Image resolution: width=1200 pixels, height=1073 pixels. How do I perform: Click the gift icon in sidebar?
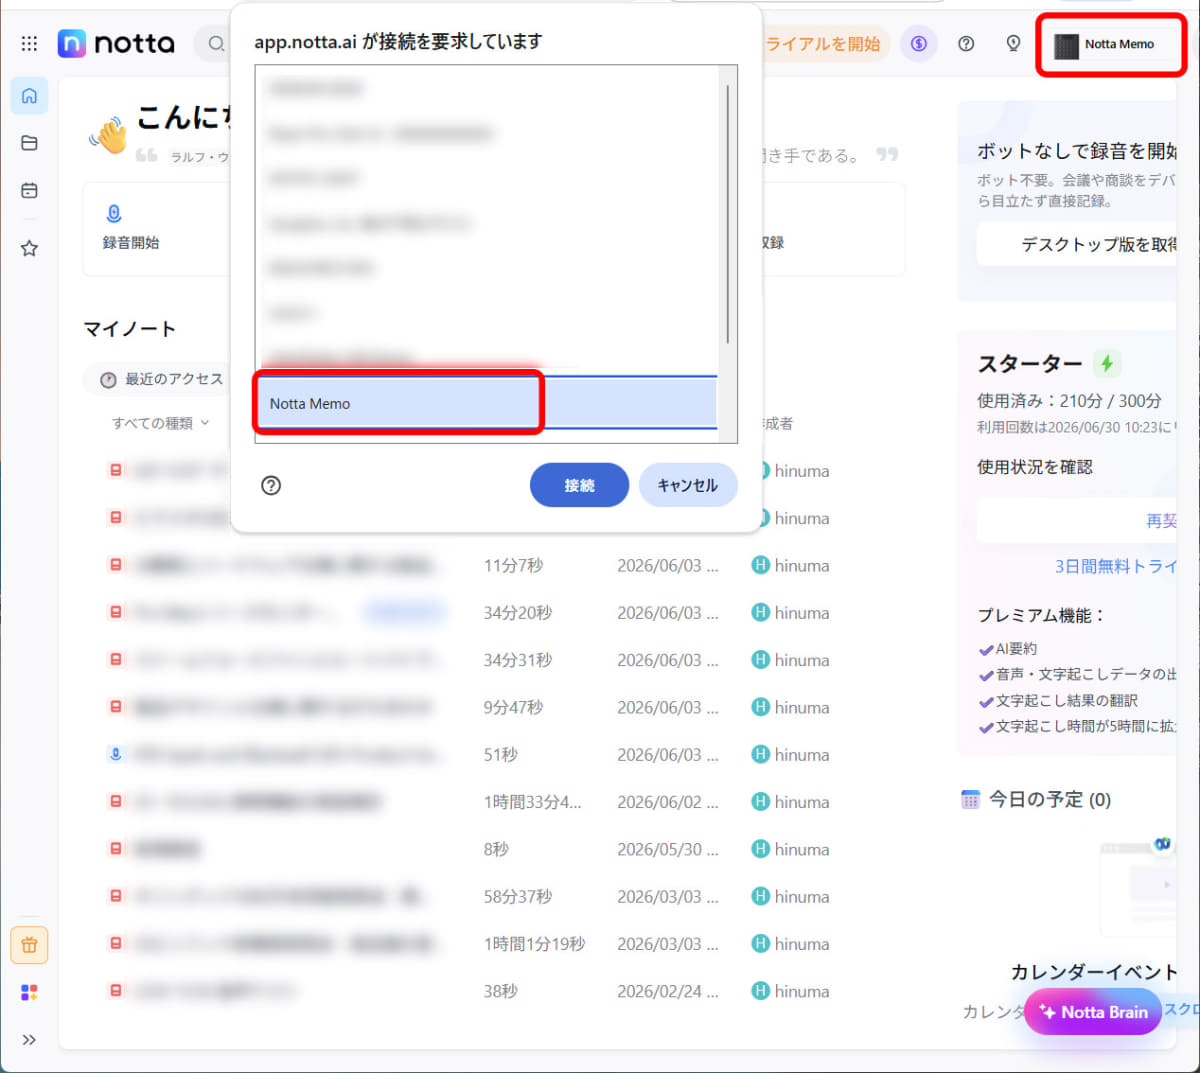(x=29, y=945)
